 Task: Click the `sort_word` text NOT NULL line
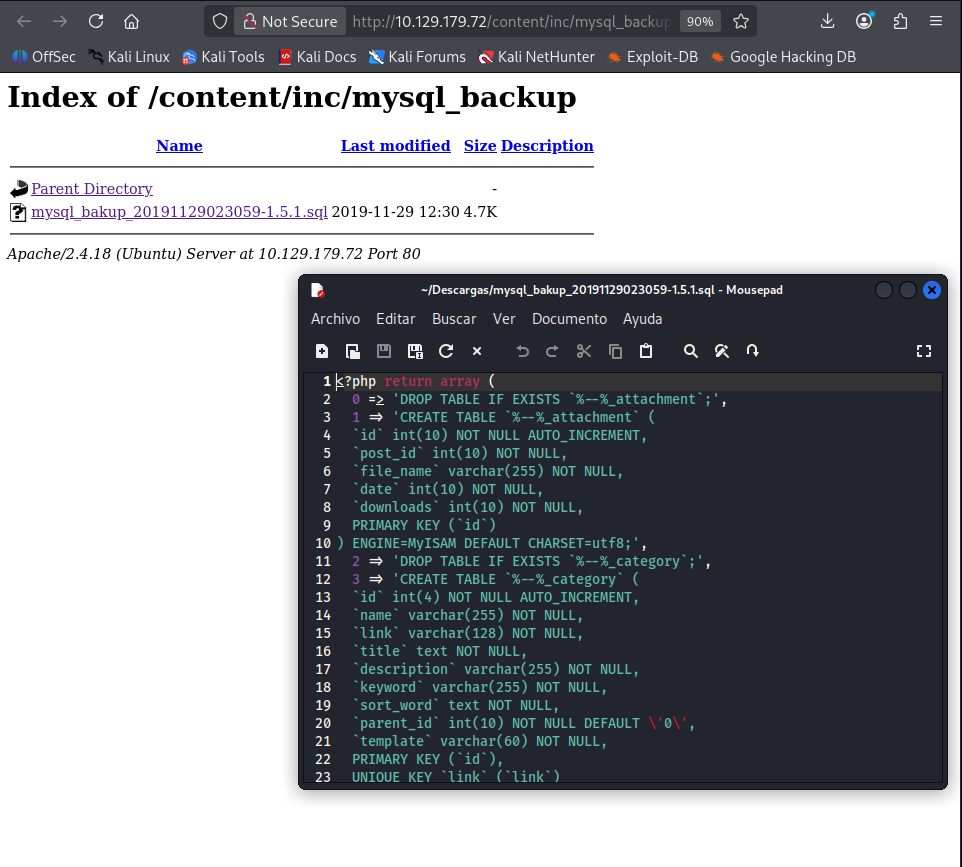pos(456,706)
